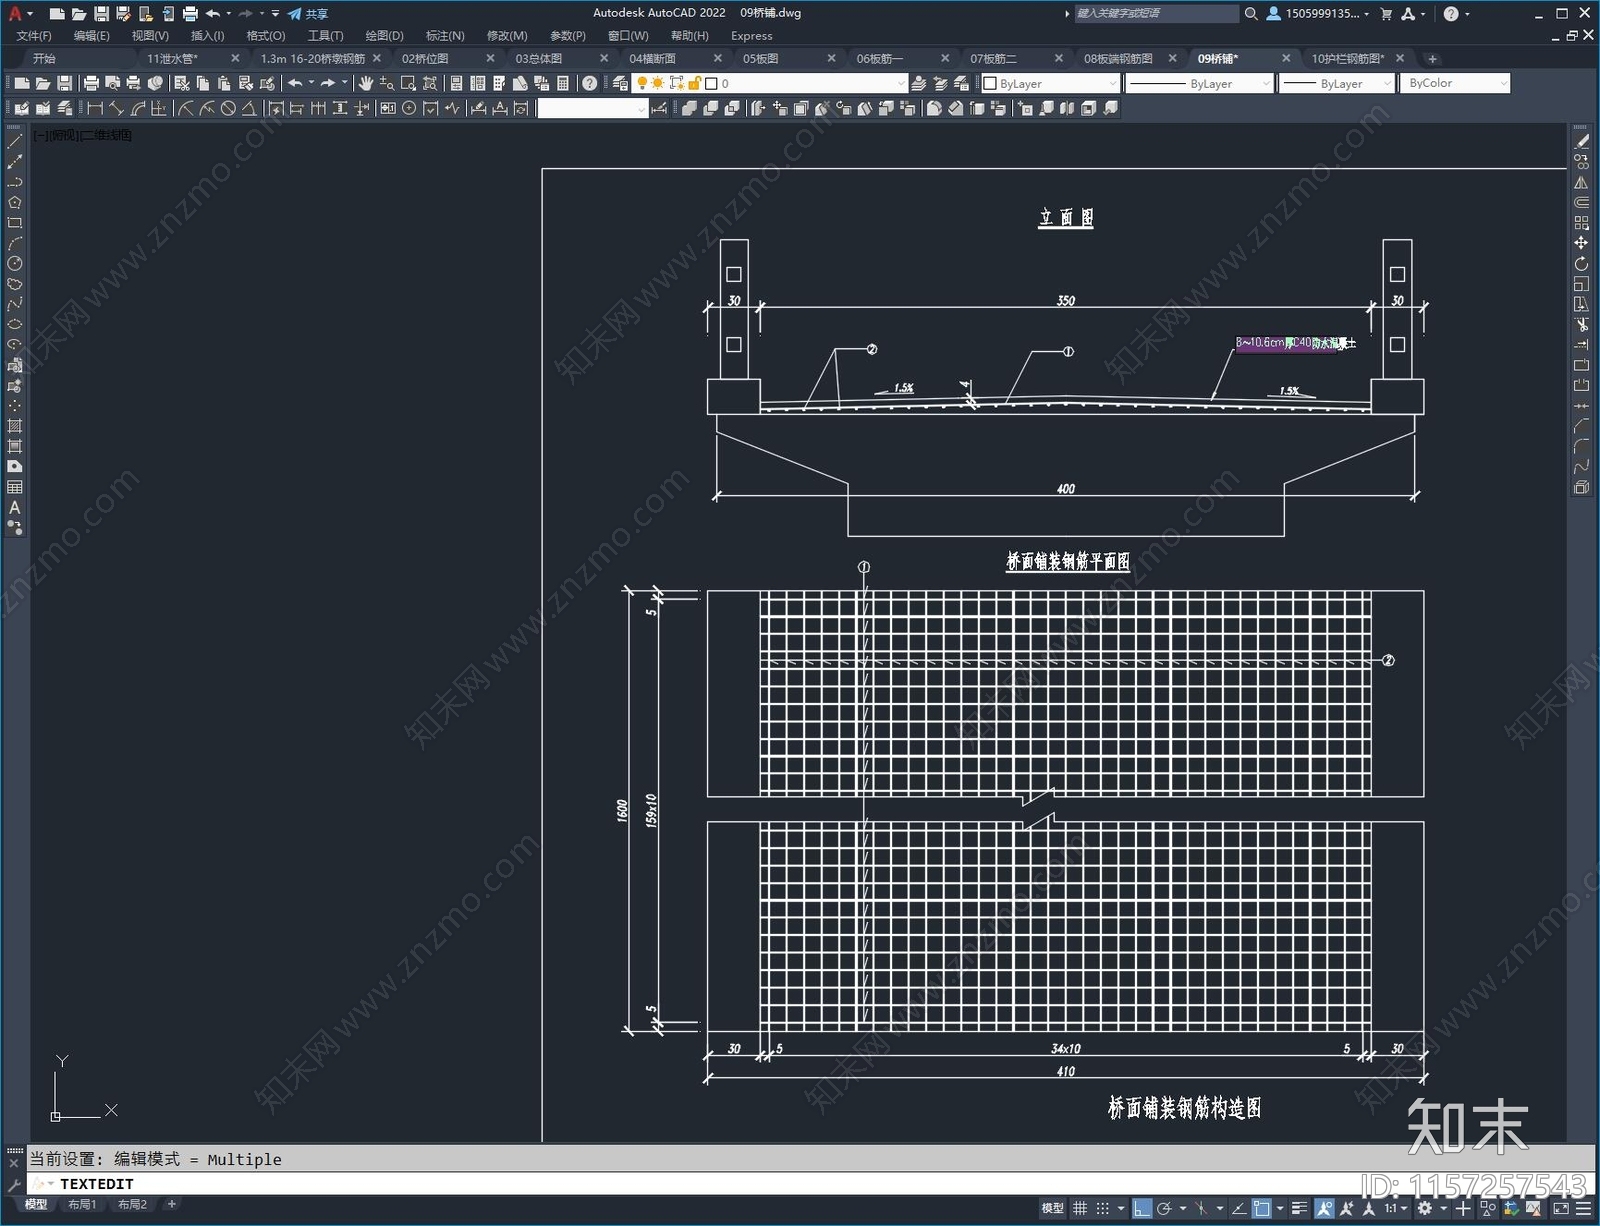Switch to the 08板端钢筋图 drawing tab
The height and width of the screenshot is (1226, 1600).
coord(1118,58)
